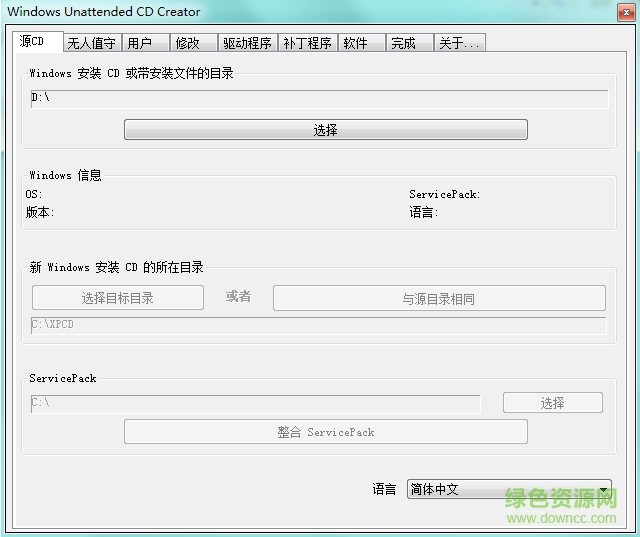640x537 pixels.
Task: Click the 与源目录相同 button
Action: click(x=439, y=298)
